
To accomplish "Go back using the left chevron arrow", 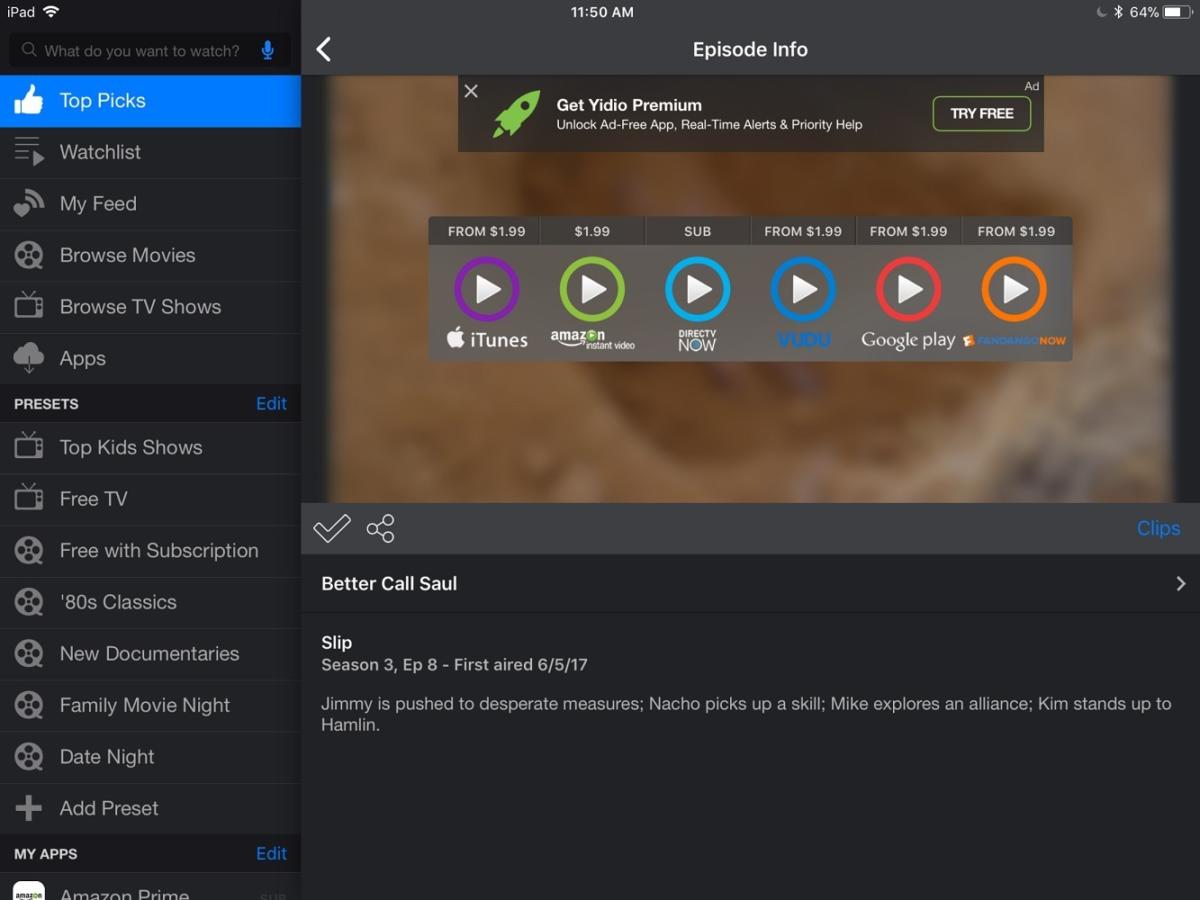I will (x=323, y=50).
